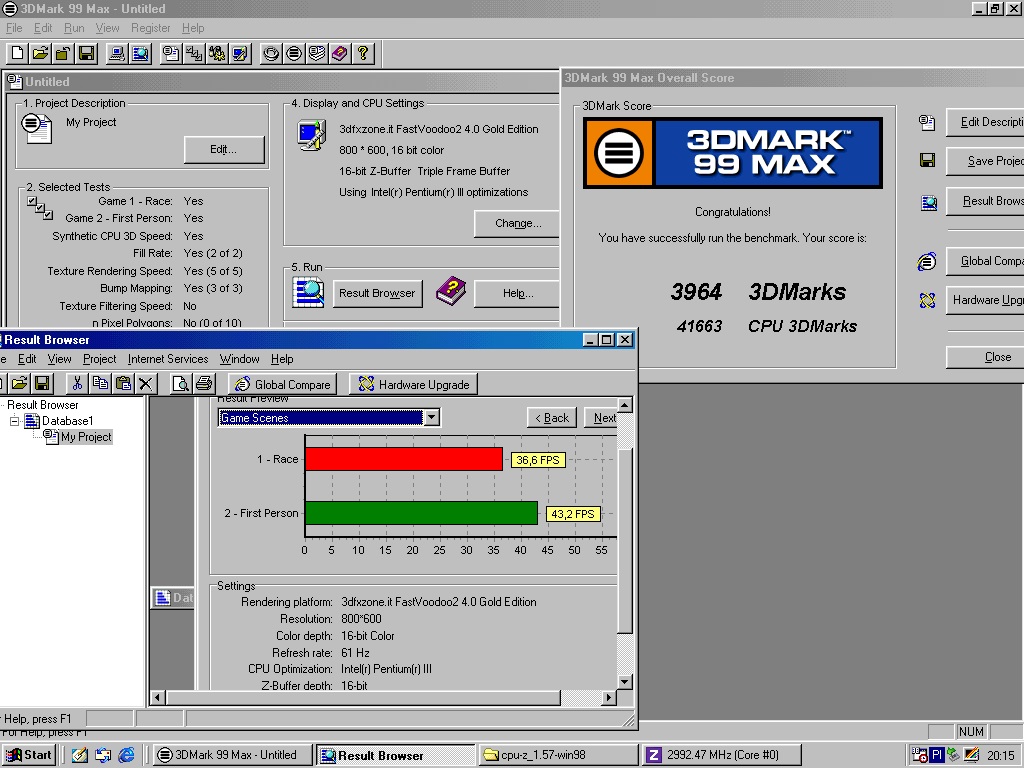This screenshot has width=1024, height=768.
Task: Close the Overall Score dialog with Close button
Action: [x=985, y=357]
